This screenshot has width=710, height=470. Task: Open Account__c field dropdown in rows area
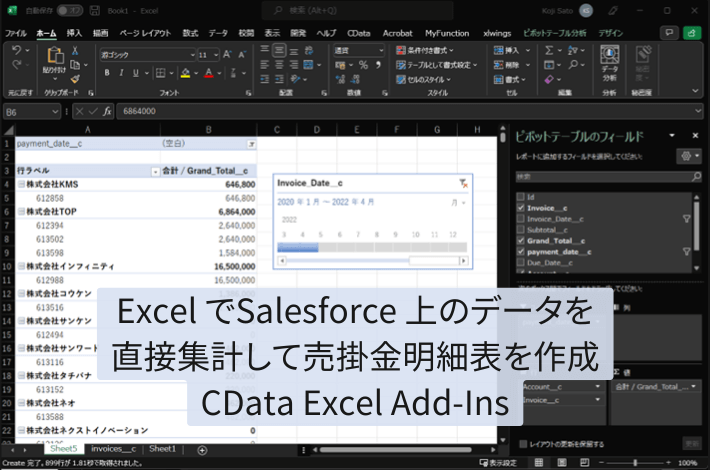click(x=598, y=387)
